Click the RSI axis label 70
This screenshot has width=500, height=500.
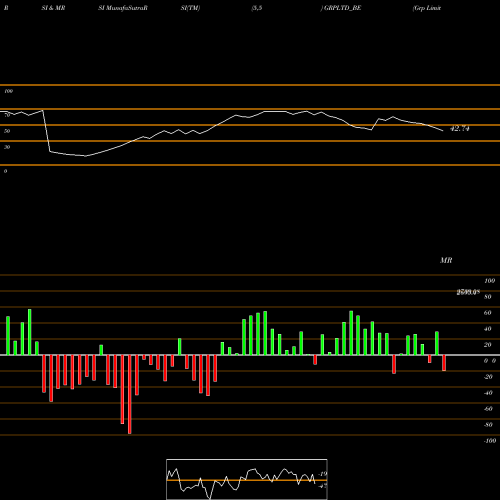pos(7,115)
